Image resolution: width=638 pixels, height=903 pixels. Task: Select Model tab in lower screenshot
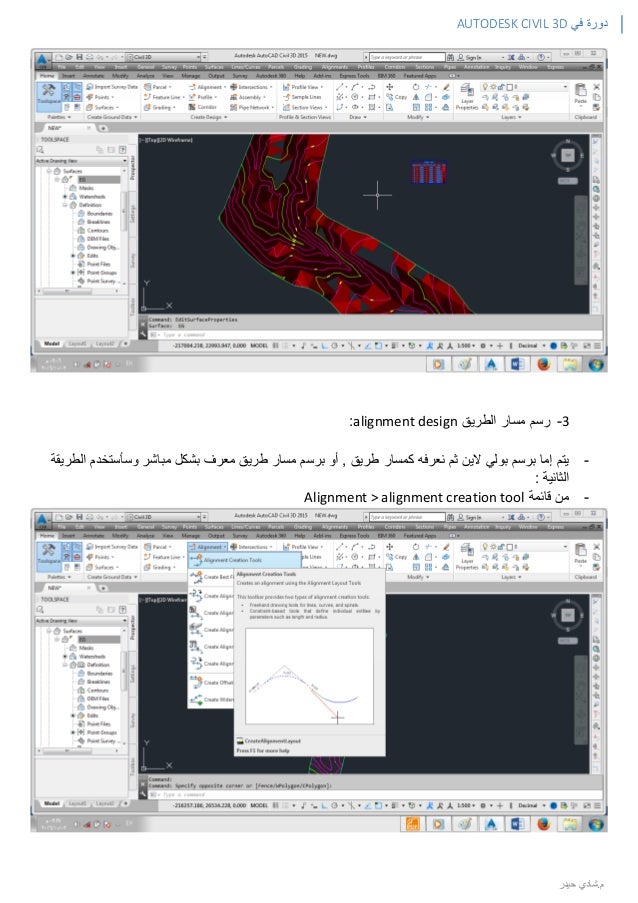[52, 803]
